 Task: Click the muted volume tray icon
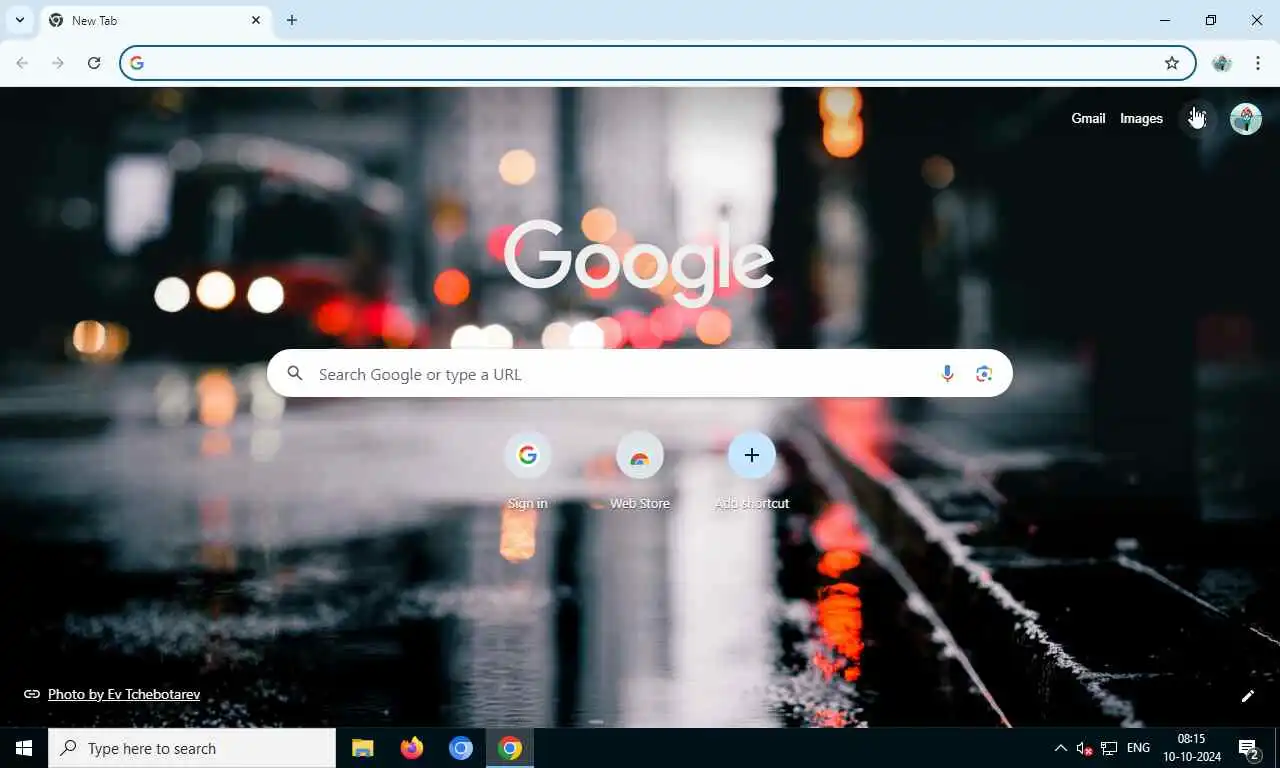click(x=1085, y=748)
